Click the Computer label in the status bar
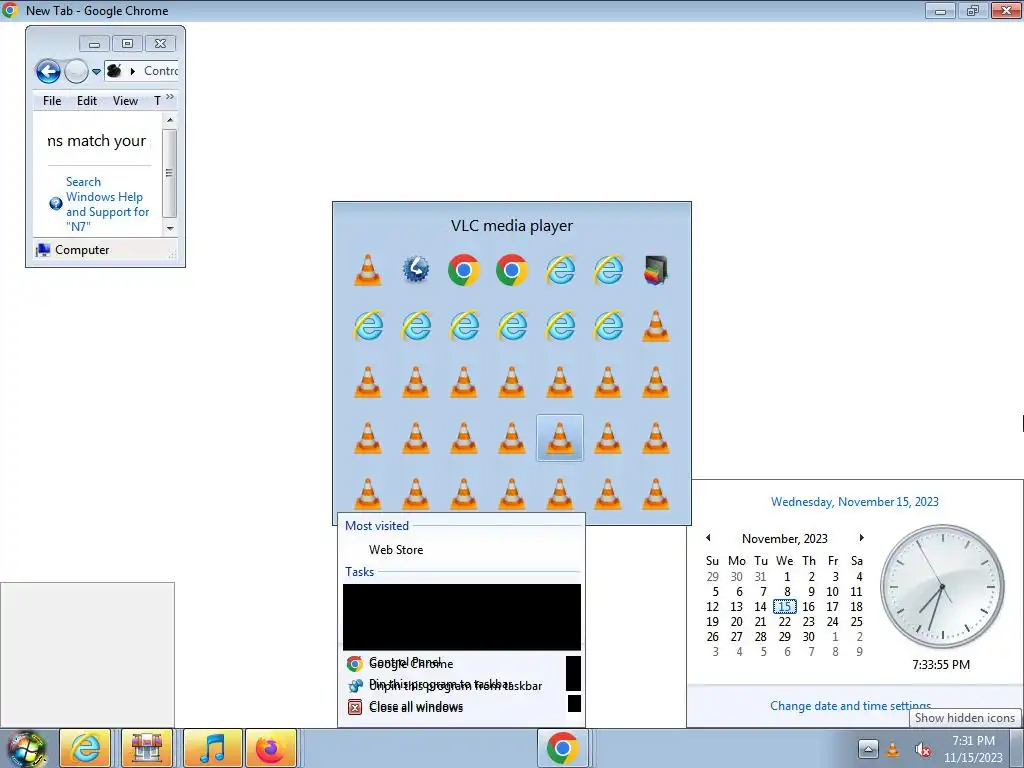1024x768 pixels. tap(82, 250)
